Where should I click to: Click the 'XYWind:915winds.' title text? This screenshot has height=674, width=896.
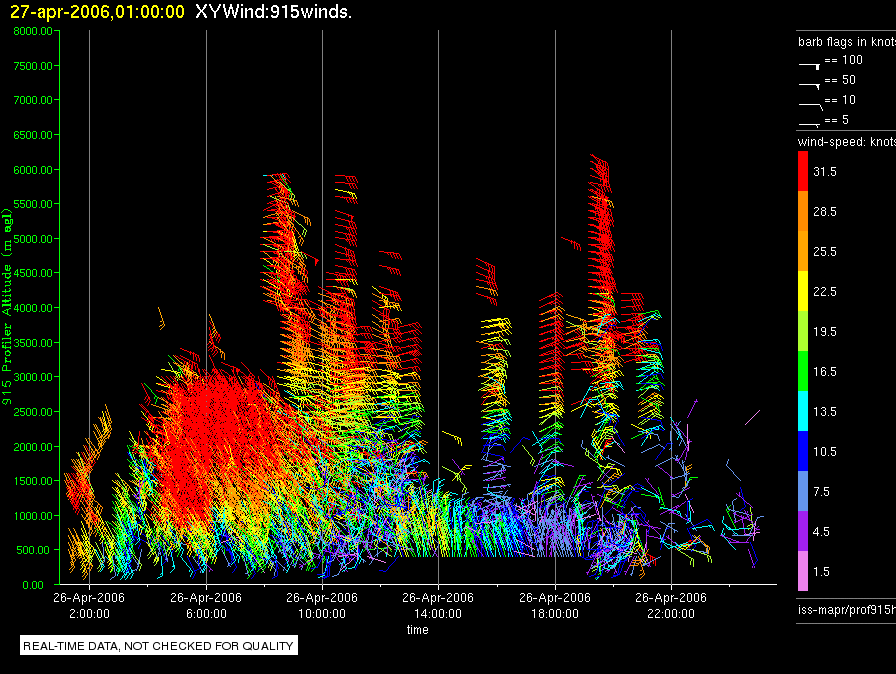pos(273,11)
